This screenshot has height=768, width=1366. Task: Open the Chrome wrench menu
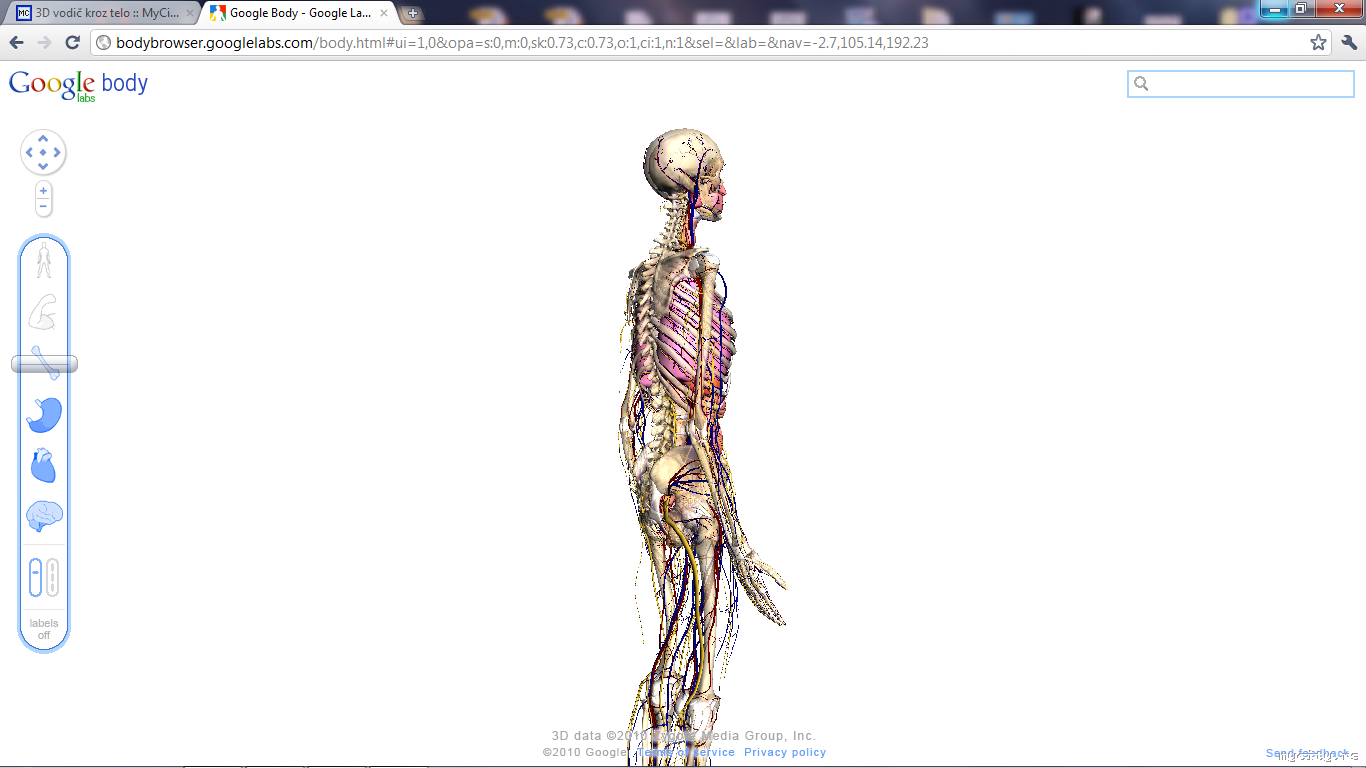1349,42
